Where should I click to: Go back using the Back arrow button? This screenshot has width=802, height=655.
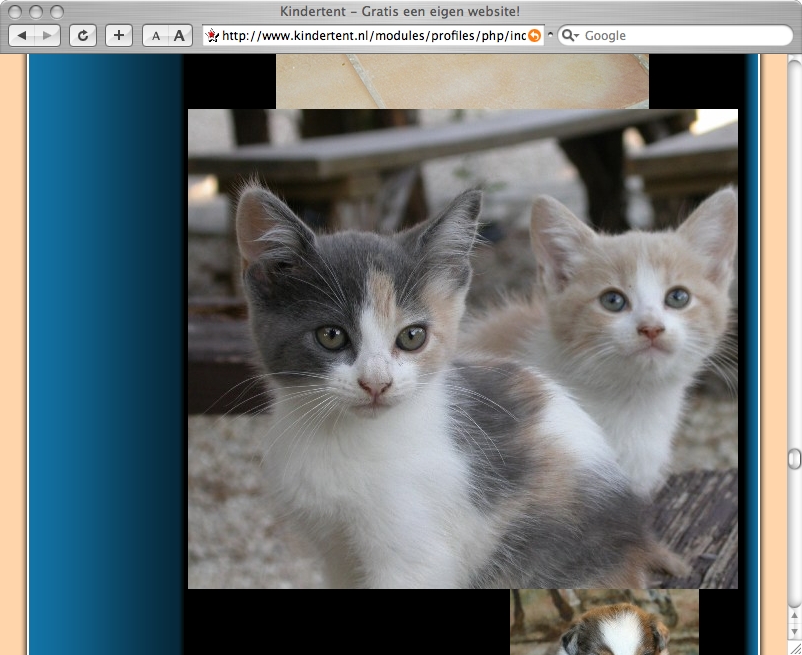click(x=22, y=36)
